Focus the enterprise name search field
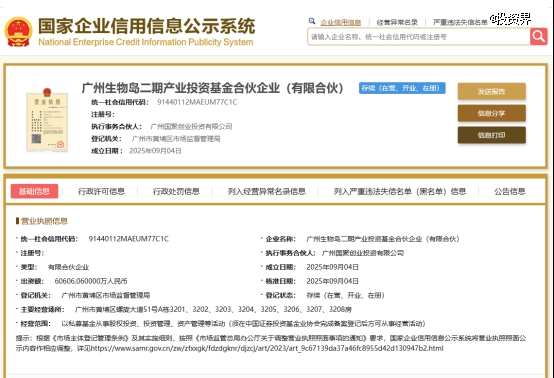The height and width of the screenshot is (378, 554). coord(419,37)
